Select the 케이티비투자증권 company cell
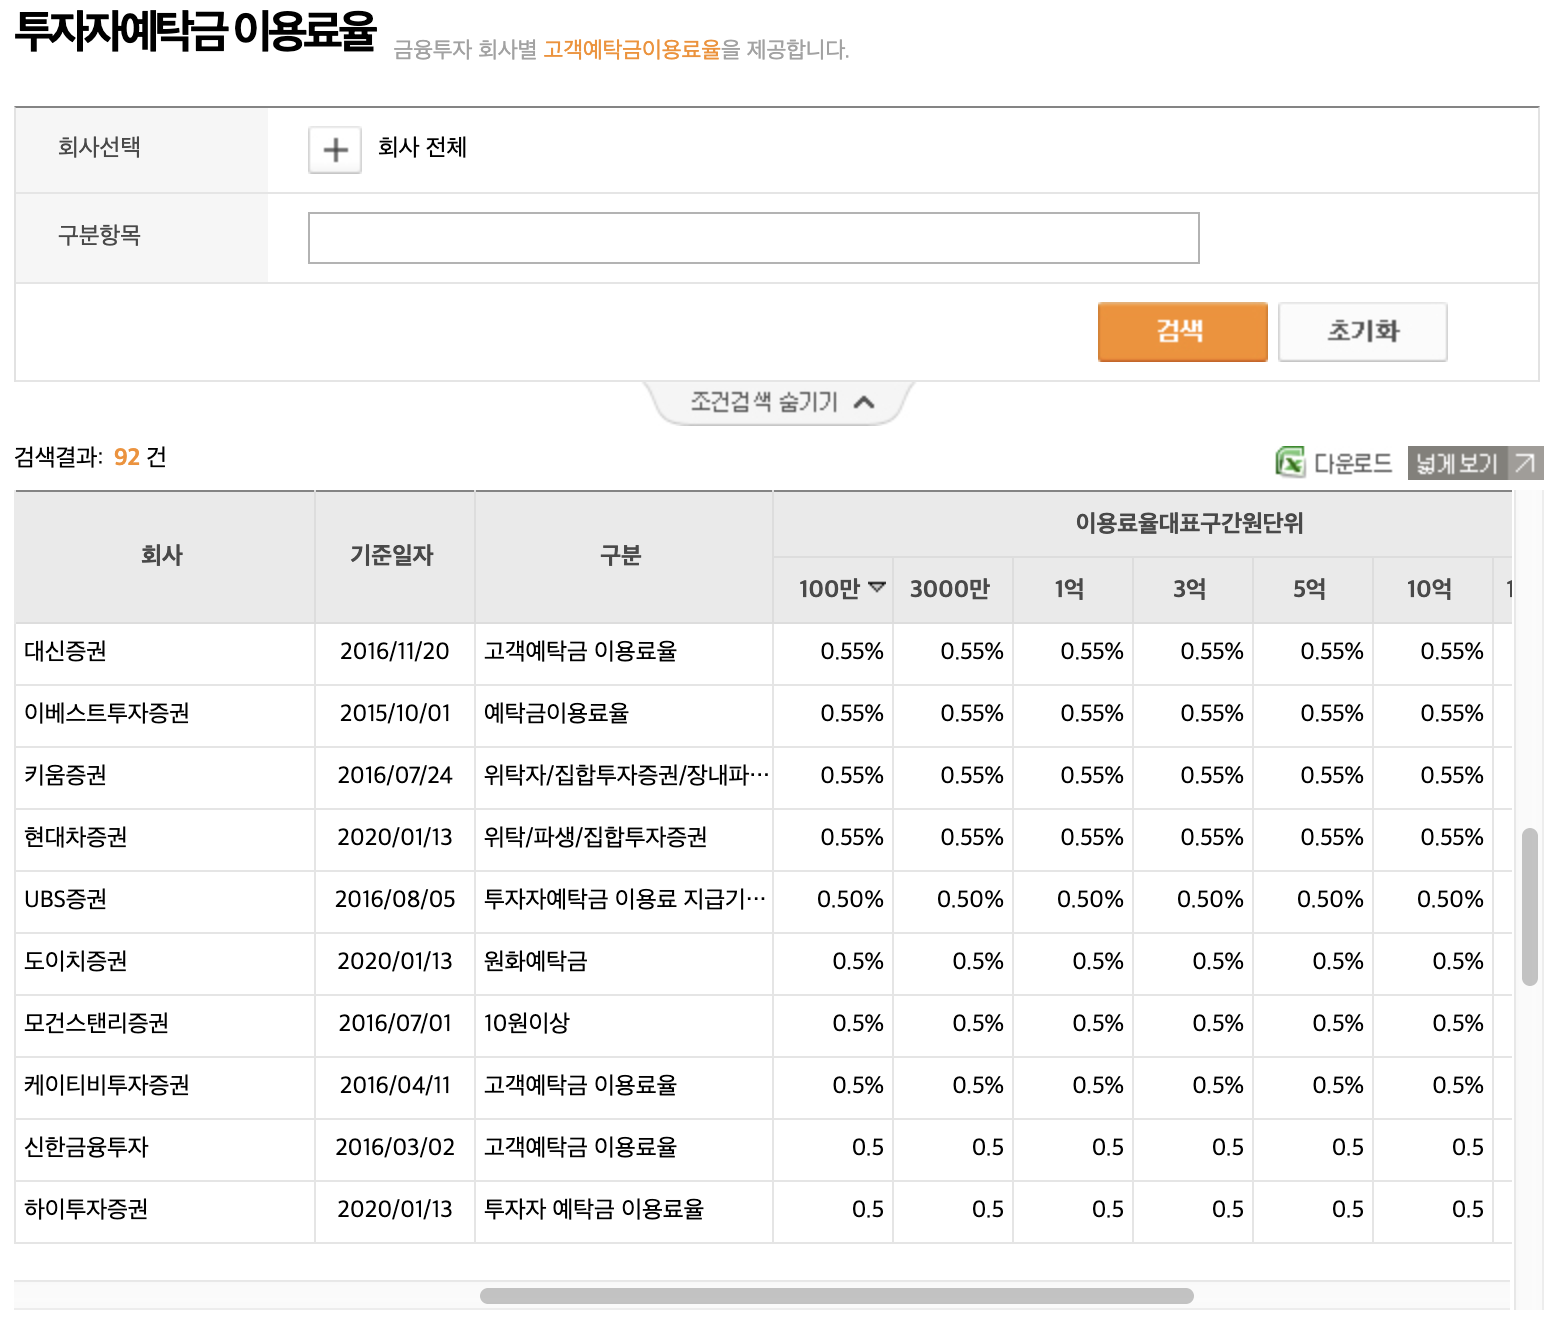 (x=164, y=1086)
